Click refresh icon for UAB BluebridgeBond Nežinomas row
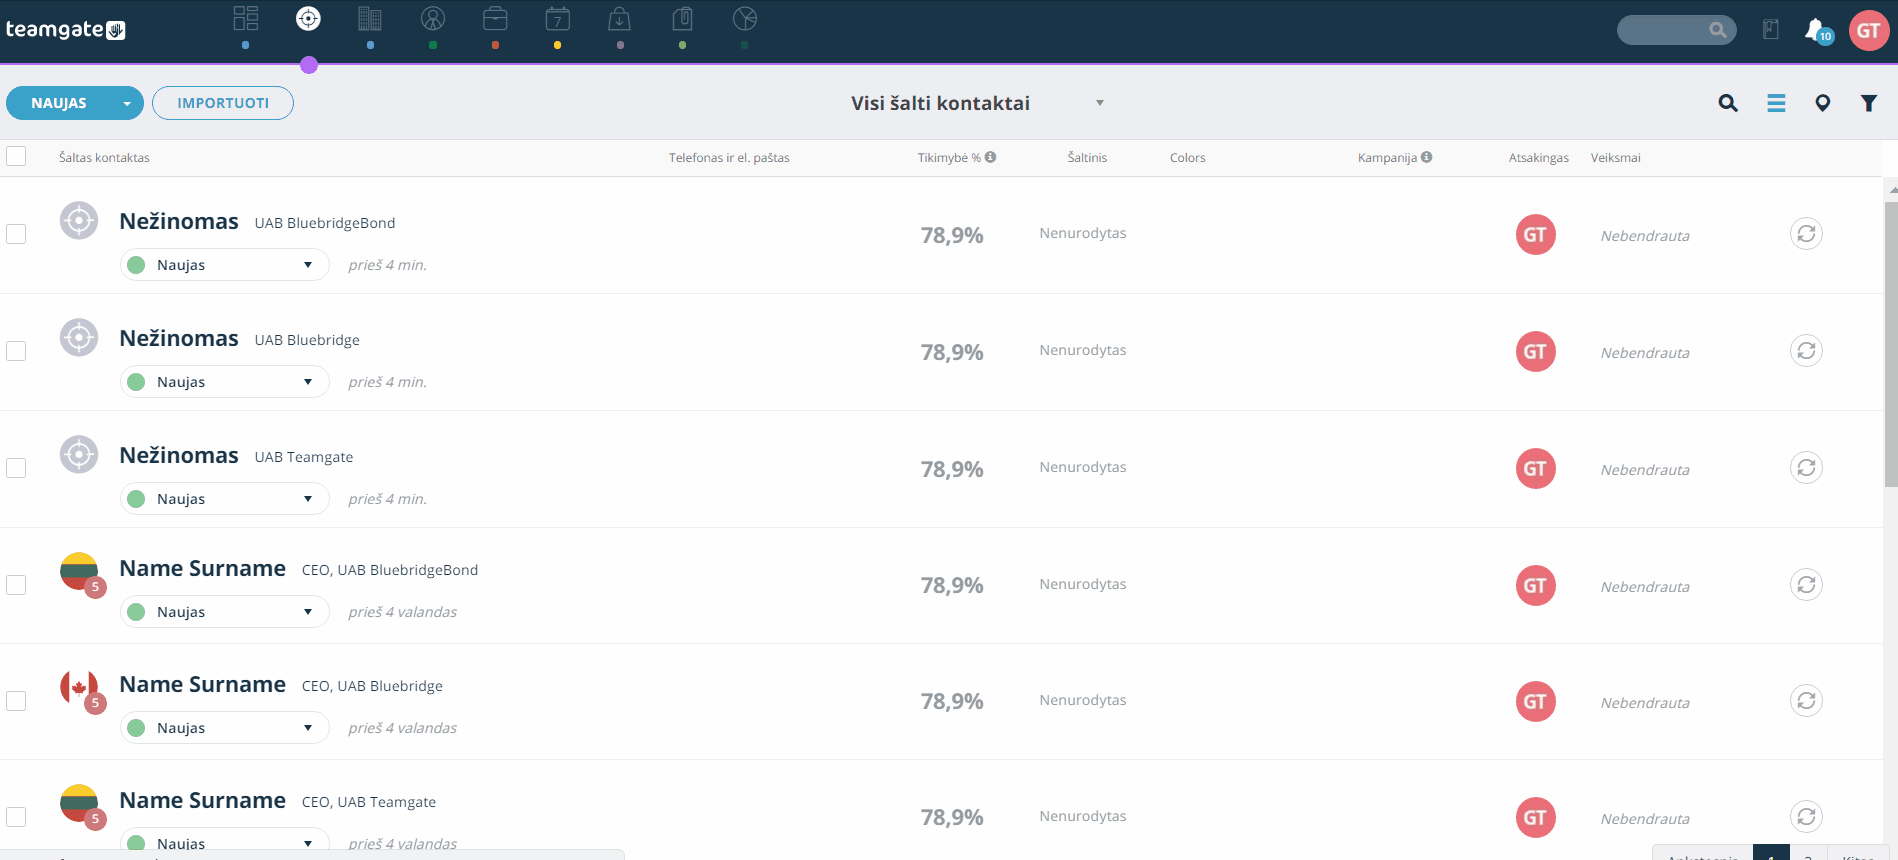 tap(1806, 234)
